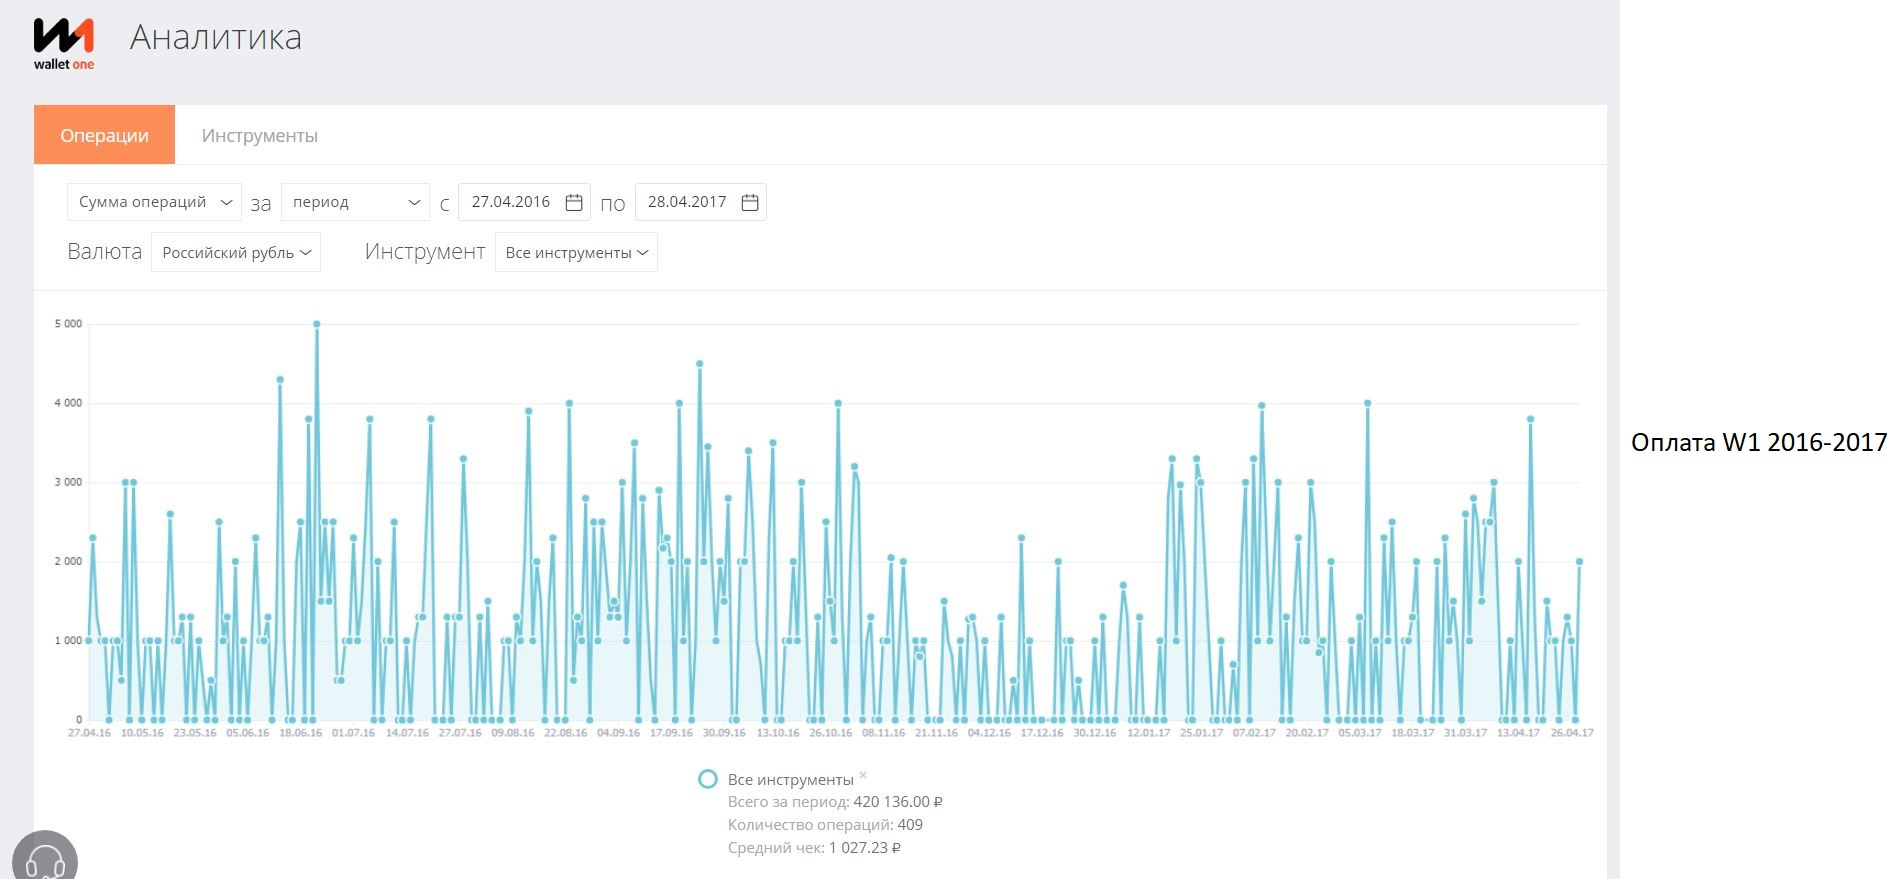
Task: Remove the 'Все инструменты' series with the x
Action: [x=863, y=775]
